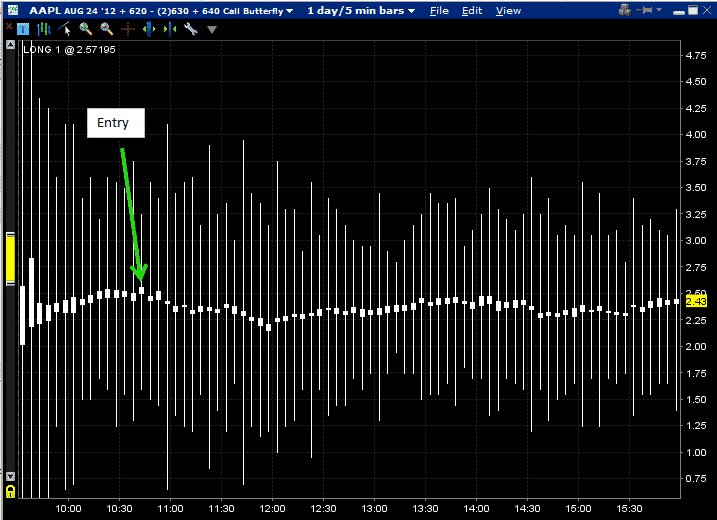Click the windows grouping icon in the title bar
Viewport: 717px width, 520px height.
point(625,10)
